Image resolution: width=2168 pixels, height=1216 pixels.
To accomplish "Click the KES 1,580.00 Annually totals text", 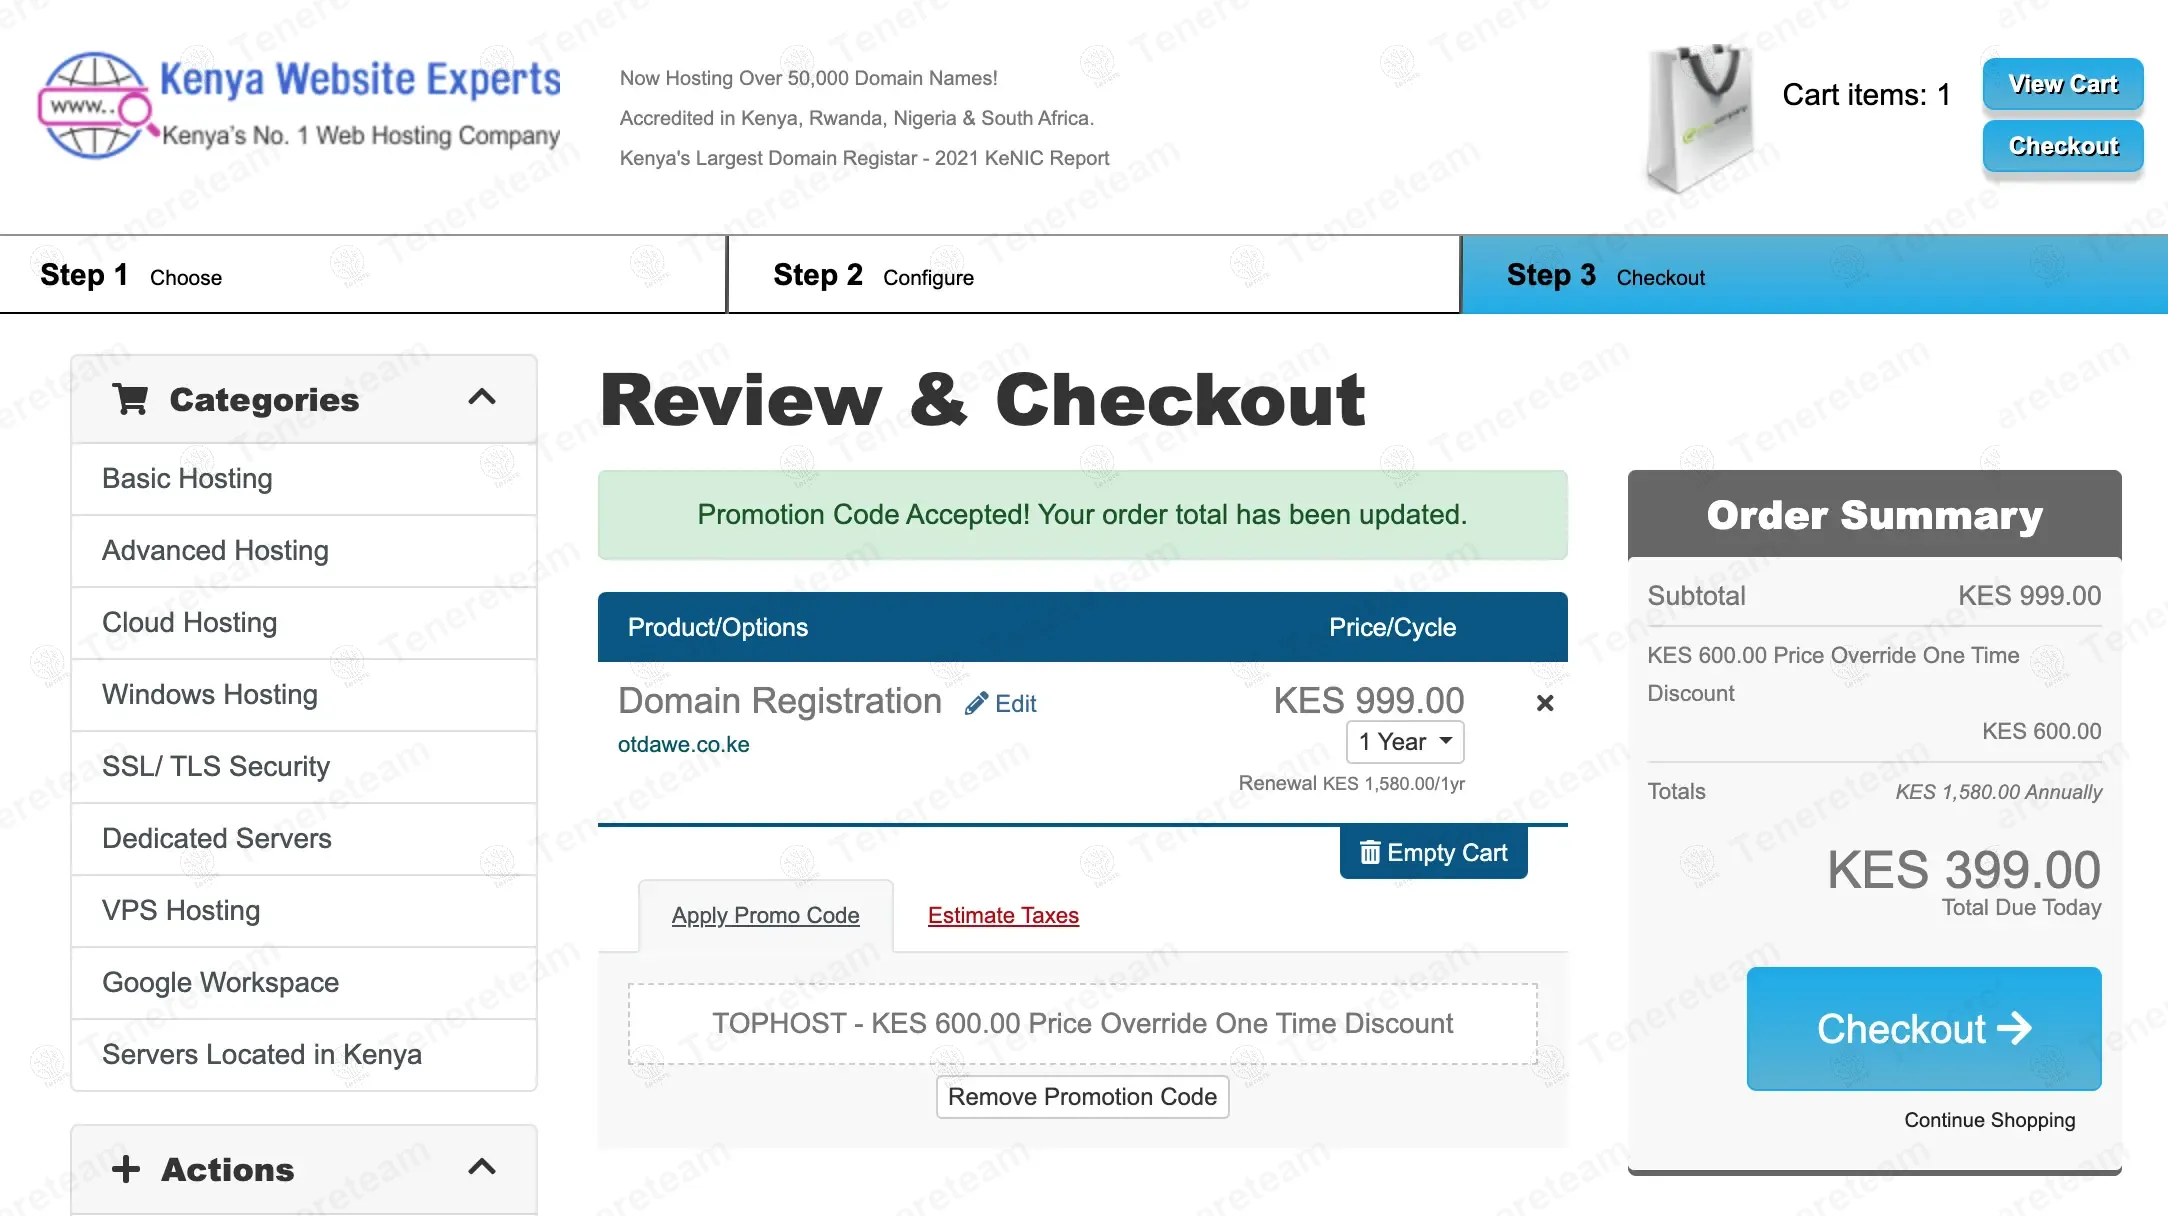I will point(1998,792).
